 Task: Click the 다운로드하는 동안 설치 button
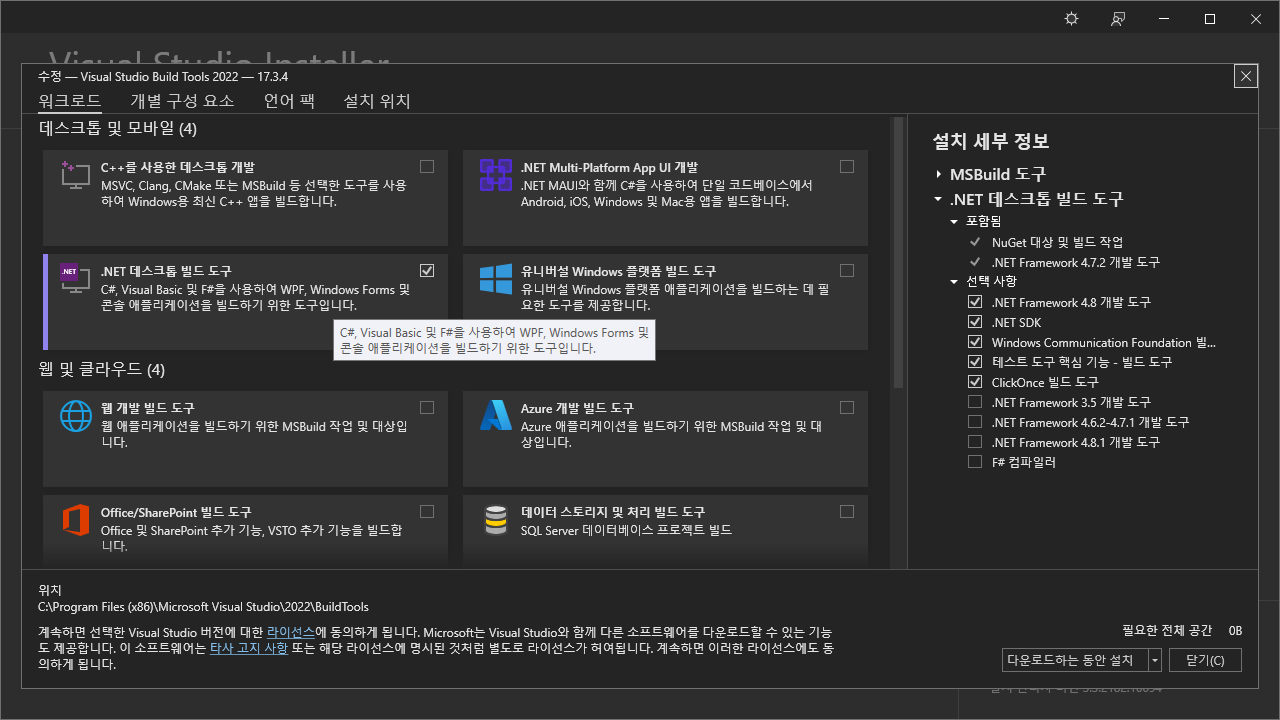click(1075, 660)
